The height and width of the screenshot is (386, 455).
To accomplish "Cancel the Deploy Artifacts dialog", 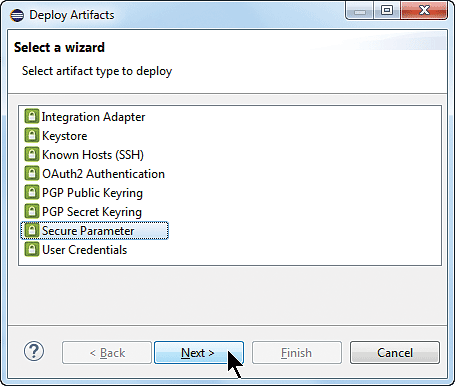I will tap(395, 353).
